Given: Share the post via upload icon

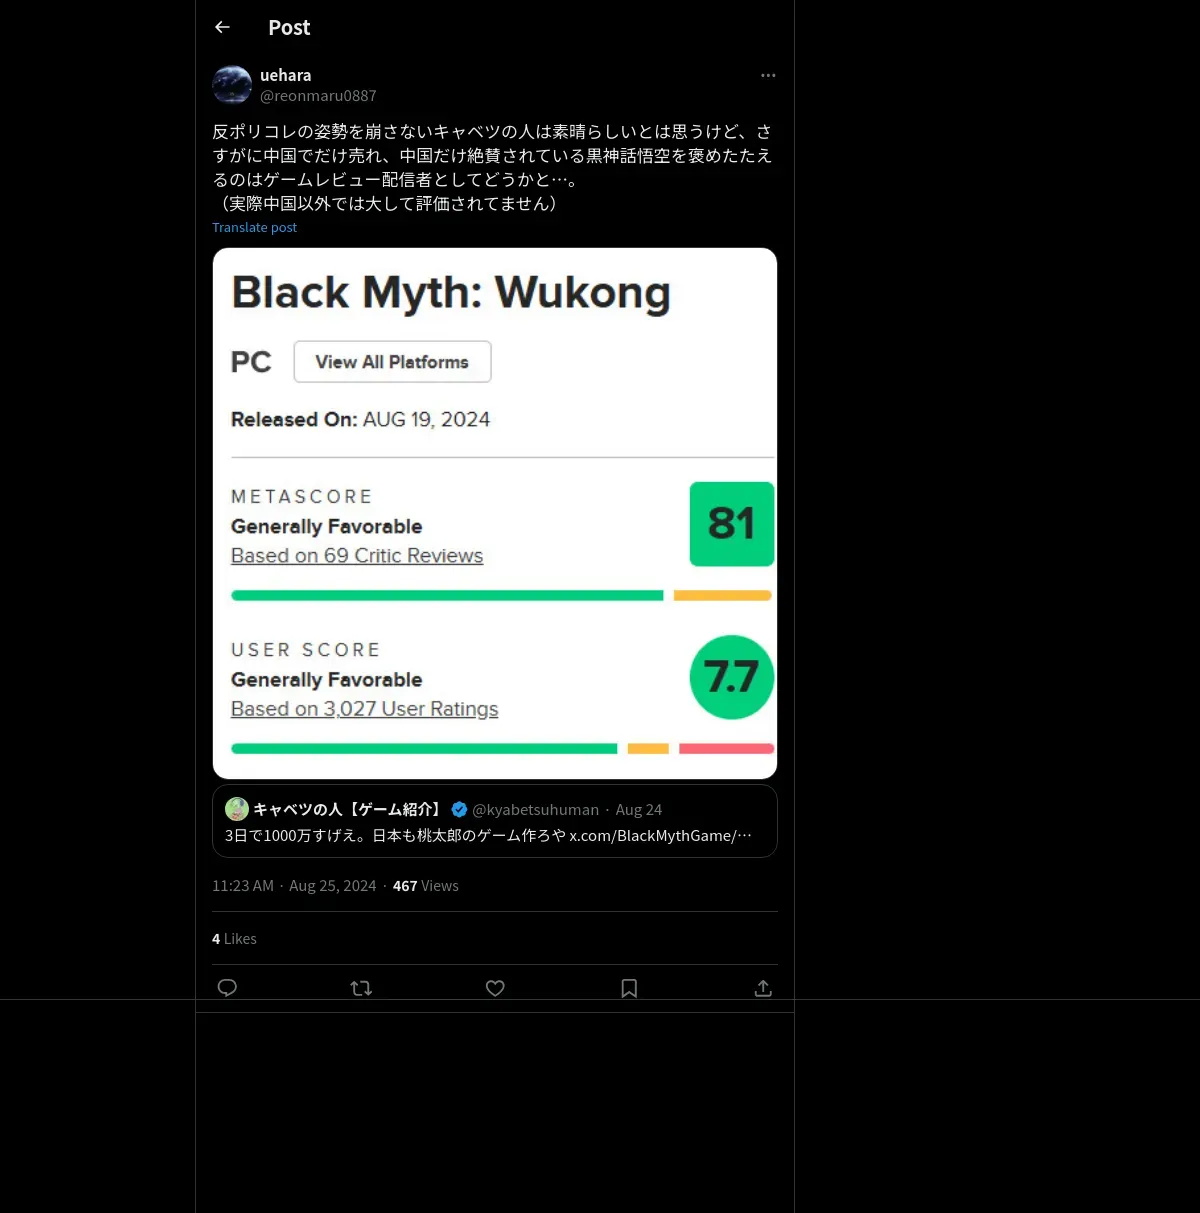Looking at the screenshot, I should click(x=763, y=988).
